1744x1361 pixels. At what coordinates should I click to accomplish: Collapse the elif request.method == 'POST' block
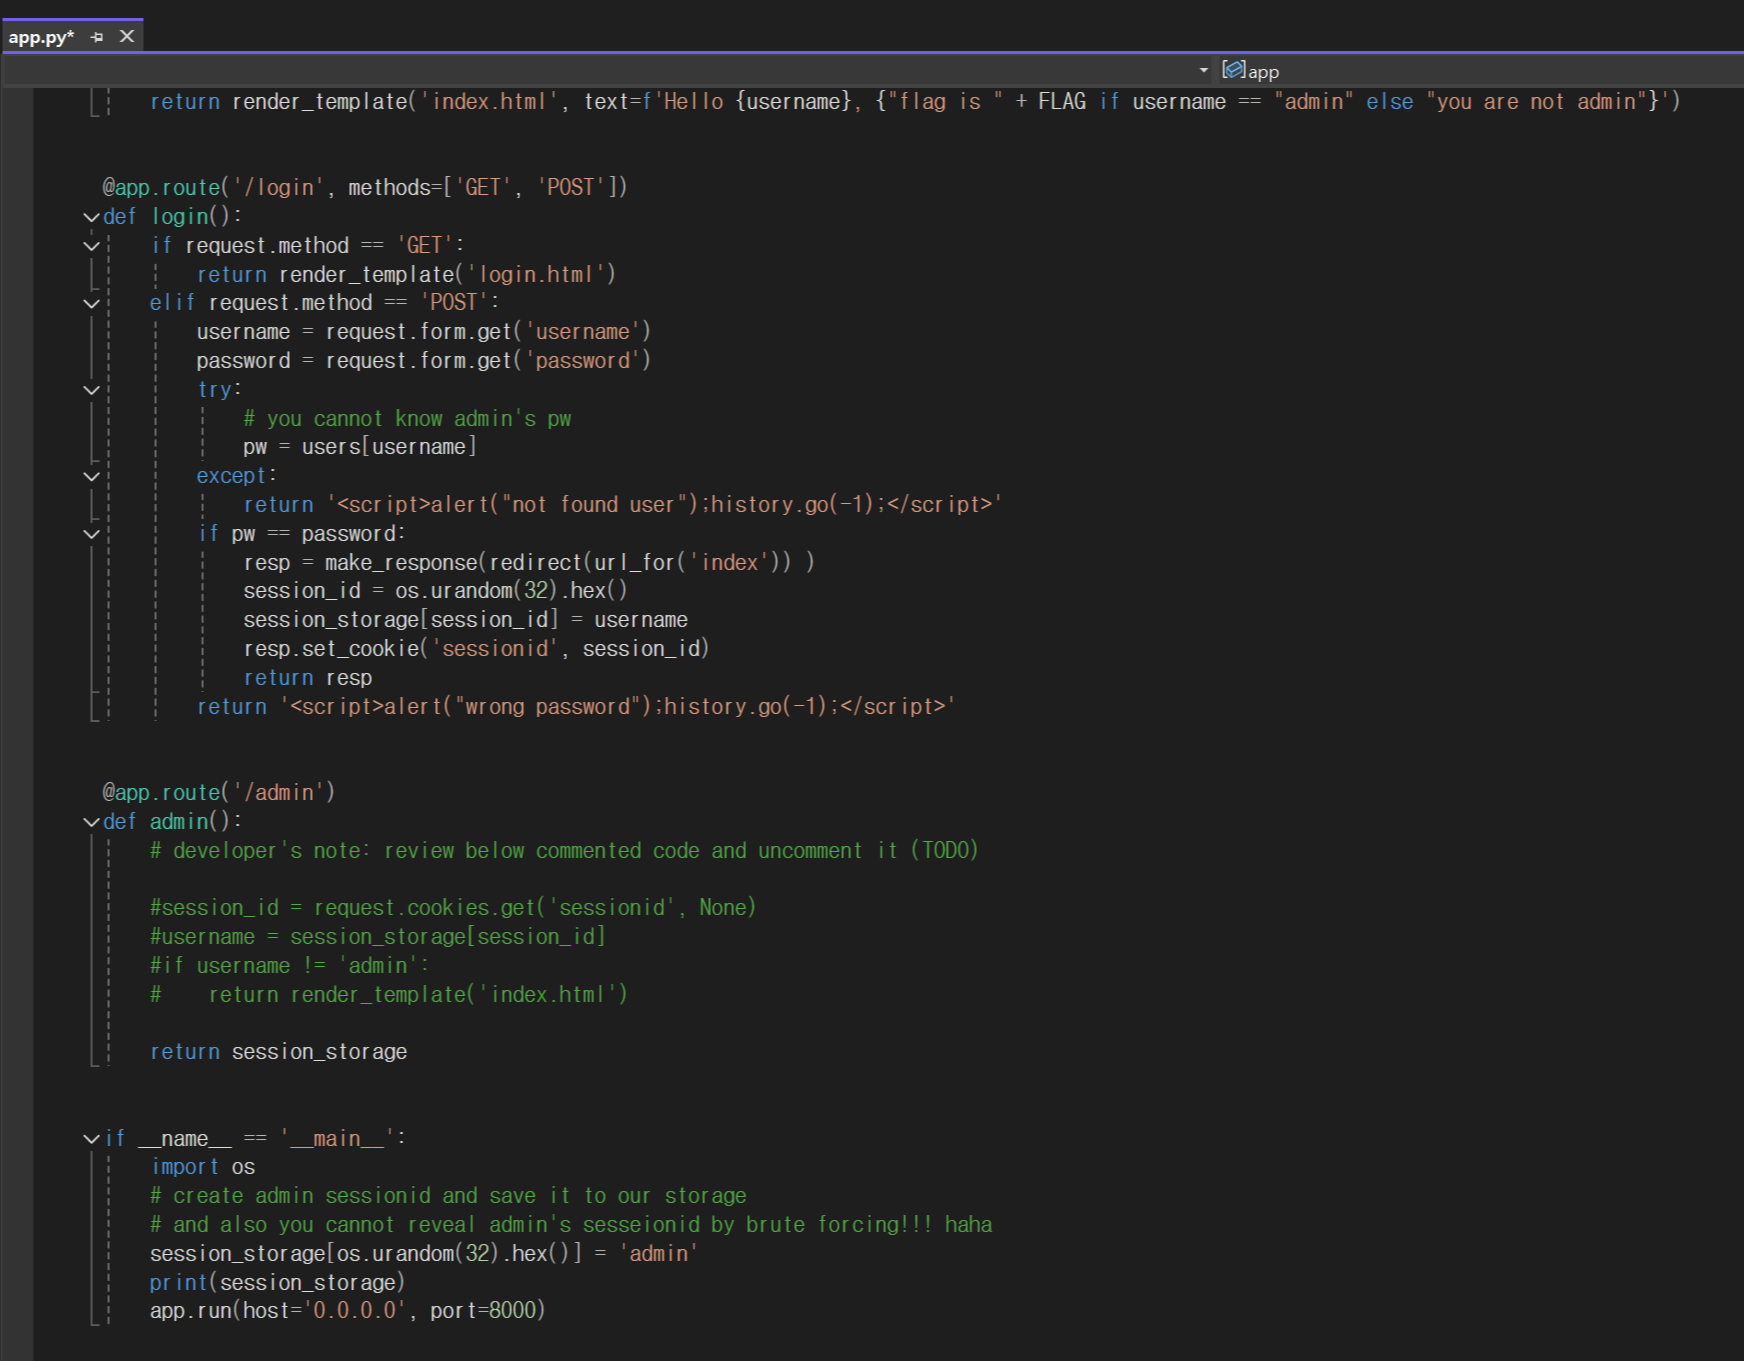point(92,303)
